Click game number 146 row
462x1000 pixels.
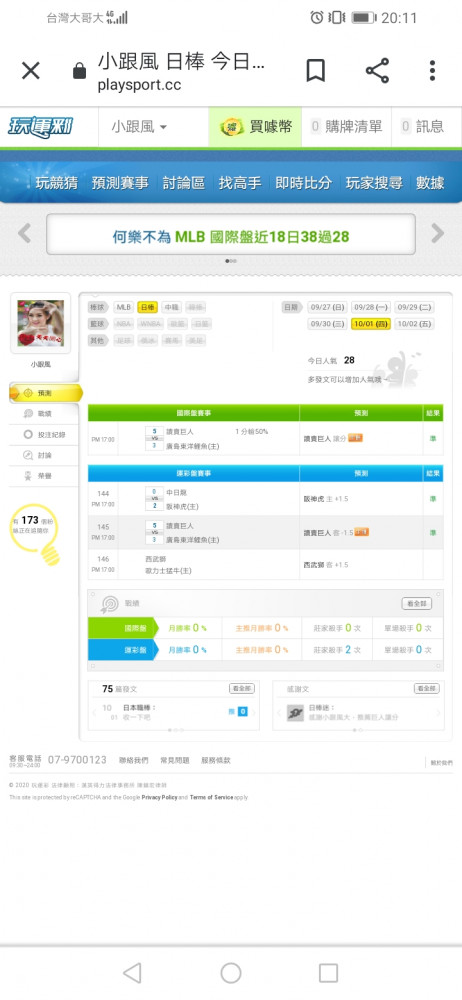pos(265,564)
